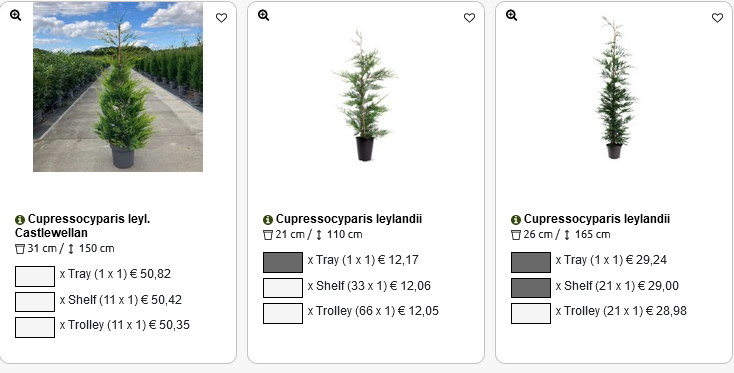Favorite the 110 cm Cupressocyparis leylandii
The width and height of the screenshot is (734, 373).
coord(470,18)
